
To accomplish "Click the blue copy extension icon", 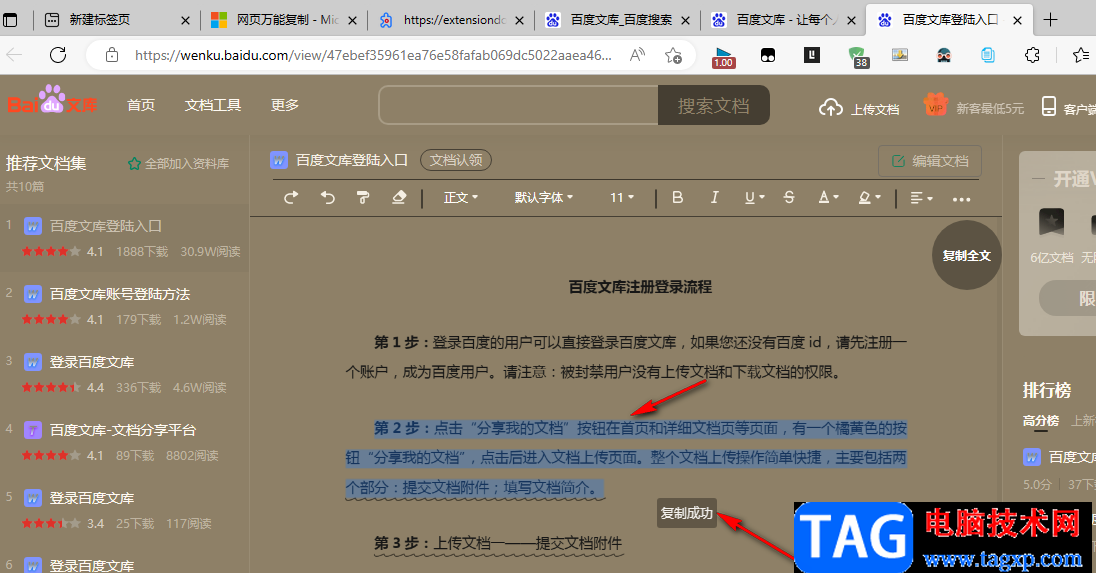I will [988, 55].
